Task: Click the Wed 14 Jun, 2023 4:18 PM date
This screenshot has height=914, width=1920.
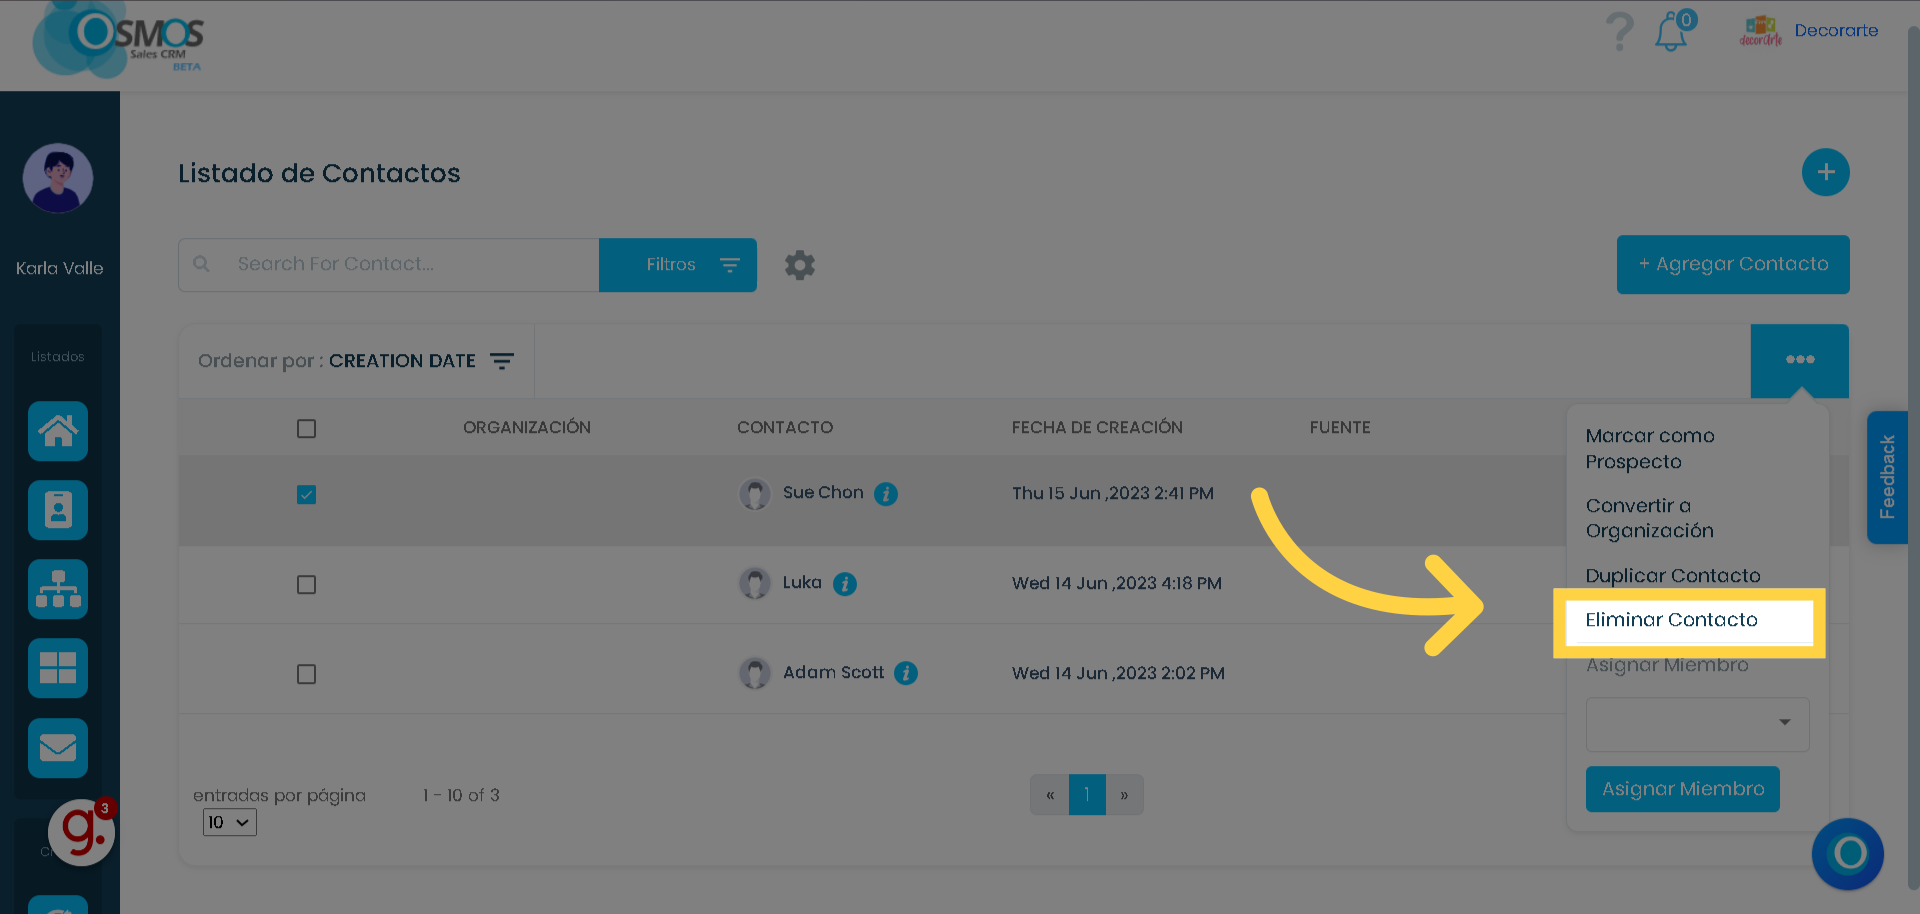Action: (x=1117, y=584)
